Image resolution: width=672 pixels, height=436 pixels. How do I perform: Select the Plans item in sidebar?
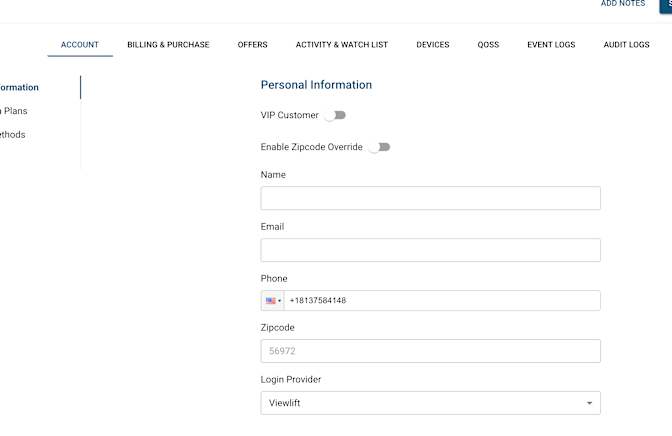coord(14,111)
